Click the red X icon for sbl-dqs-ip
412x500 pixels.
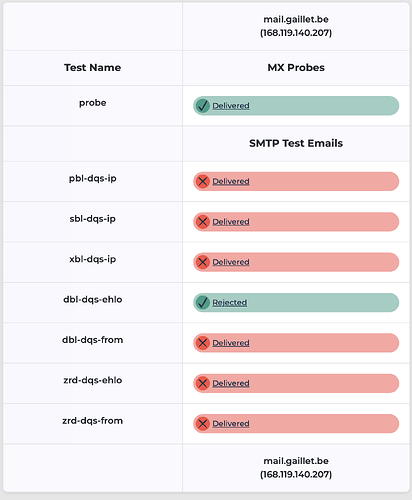[202, 222]
